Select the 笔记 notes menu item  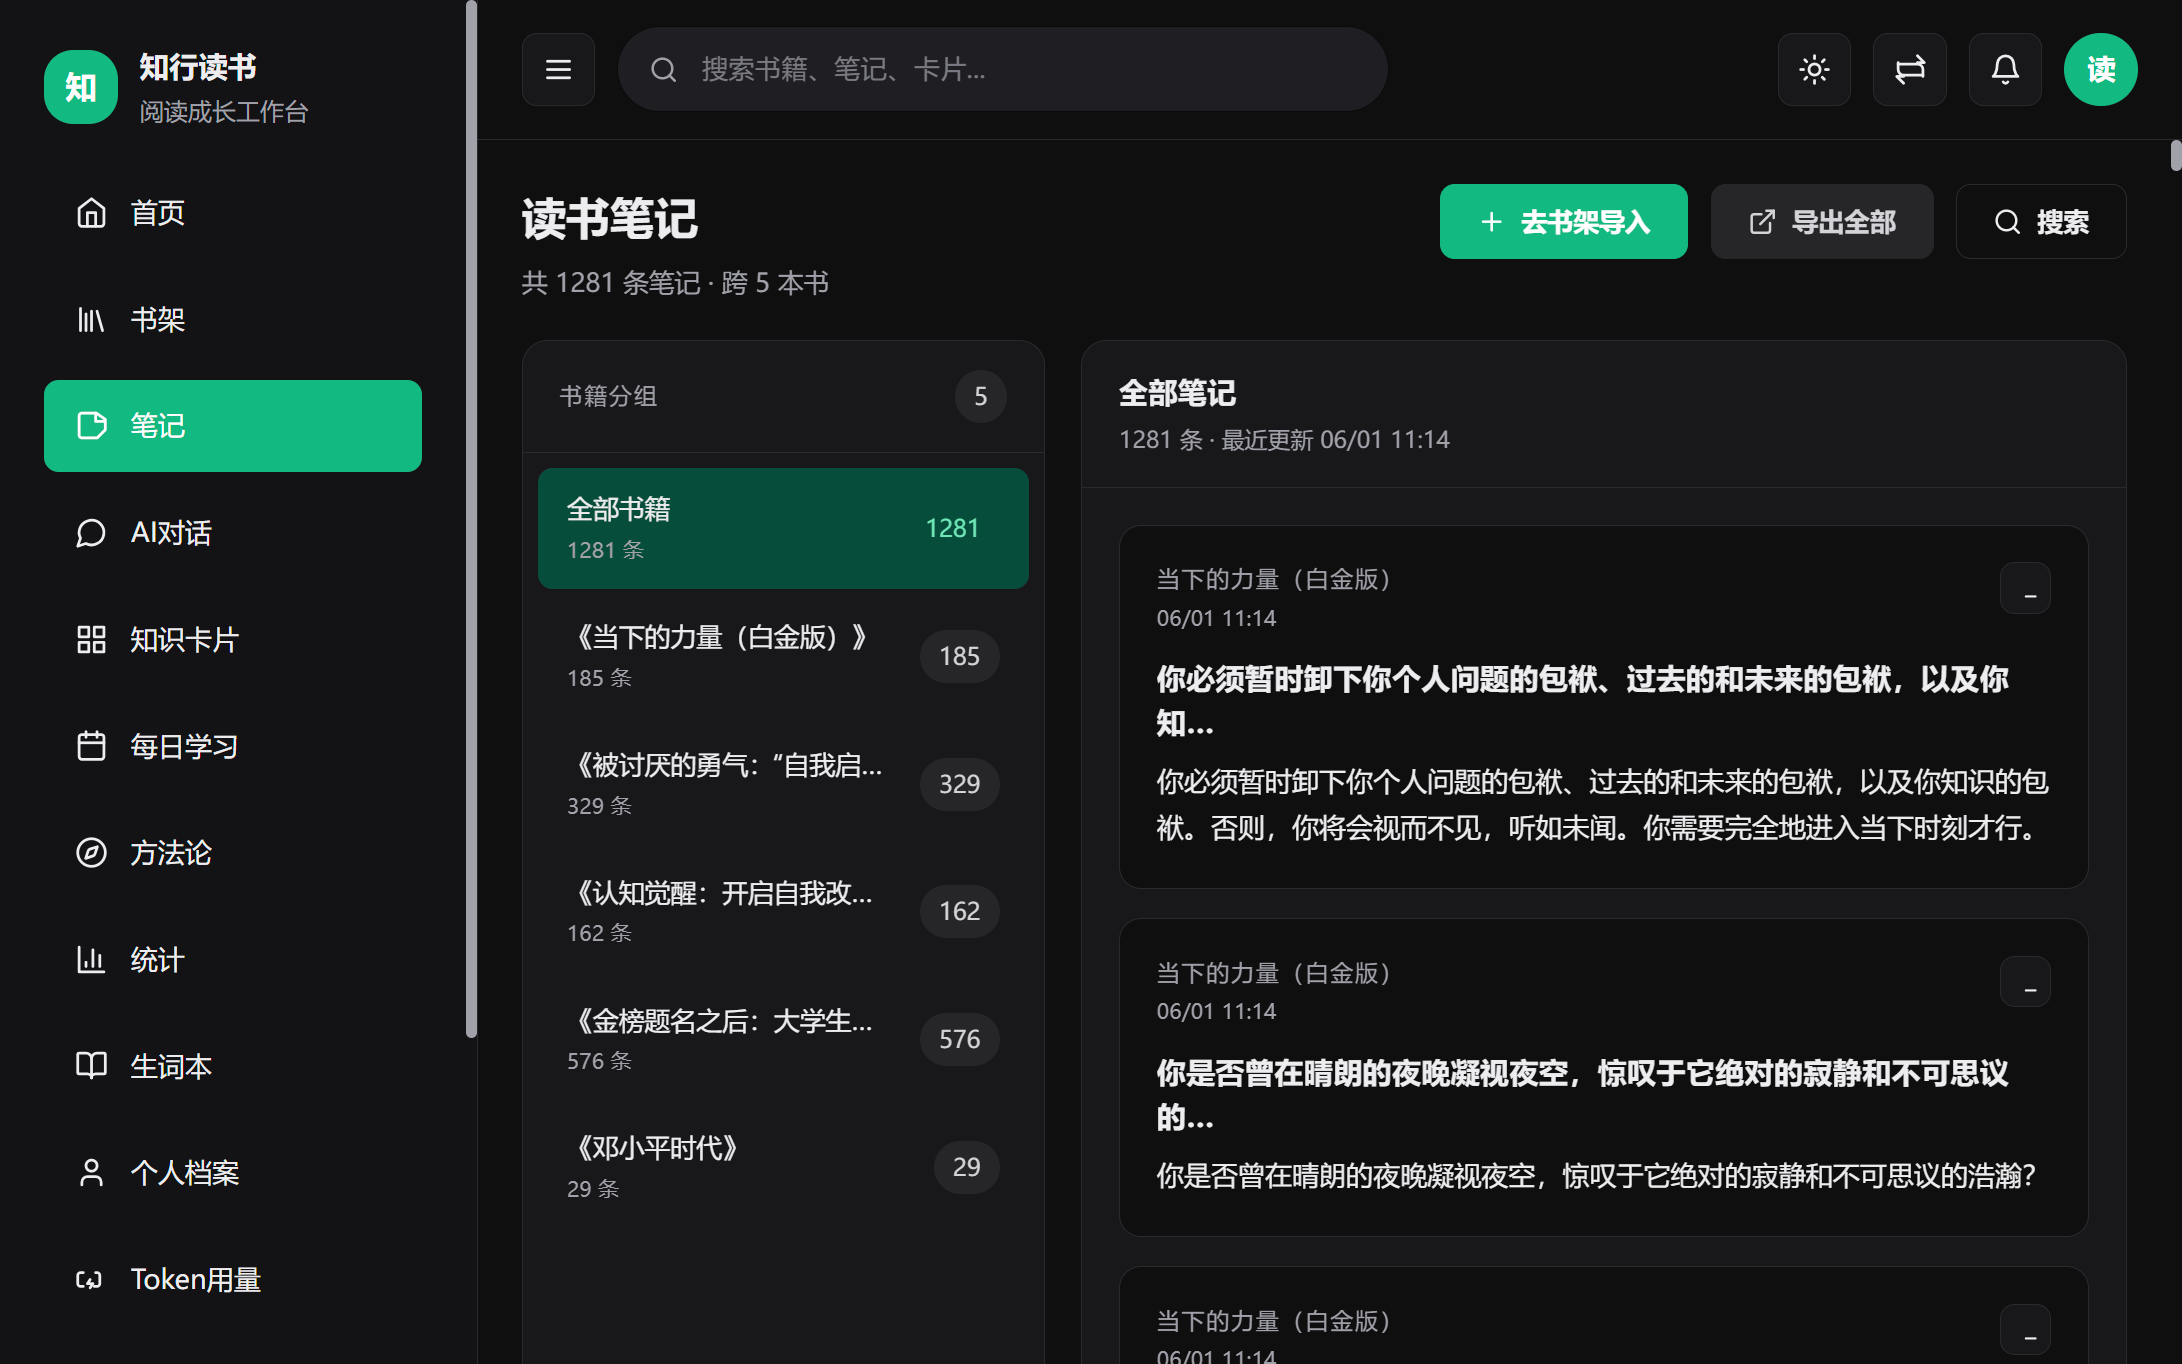coord(233,426)
